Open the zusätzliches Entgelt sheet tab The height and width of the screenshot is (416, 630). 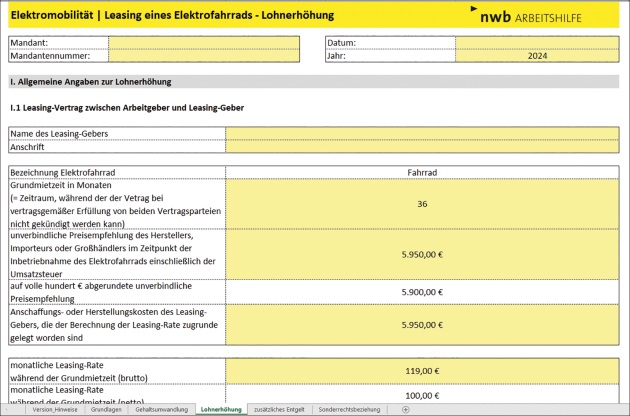[281, 409]
